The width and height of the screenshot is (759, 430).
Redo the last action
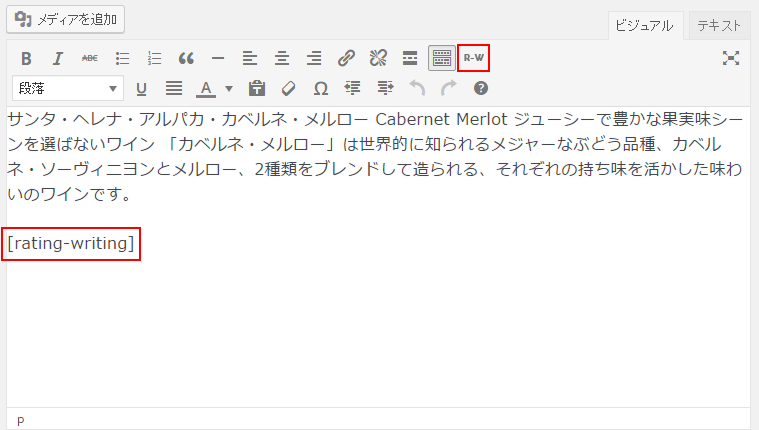[449, 89]
